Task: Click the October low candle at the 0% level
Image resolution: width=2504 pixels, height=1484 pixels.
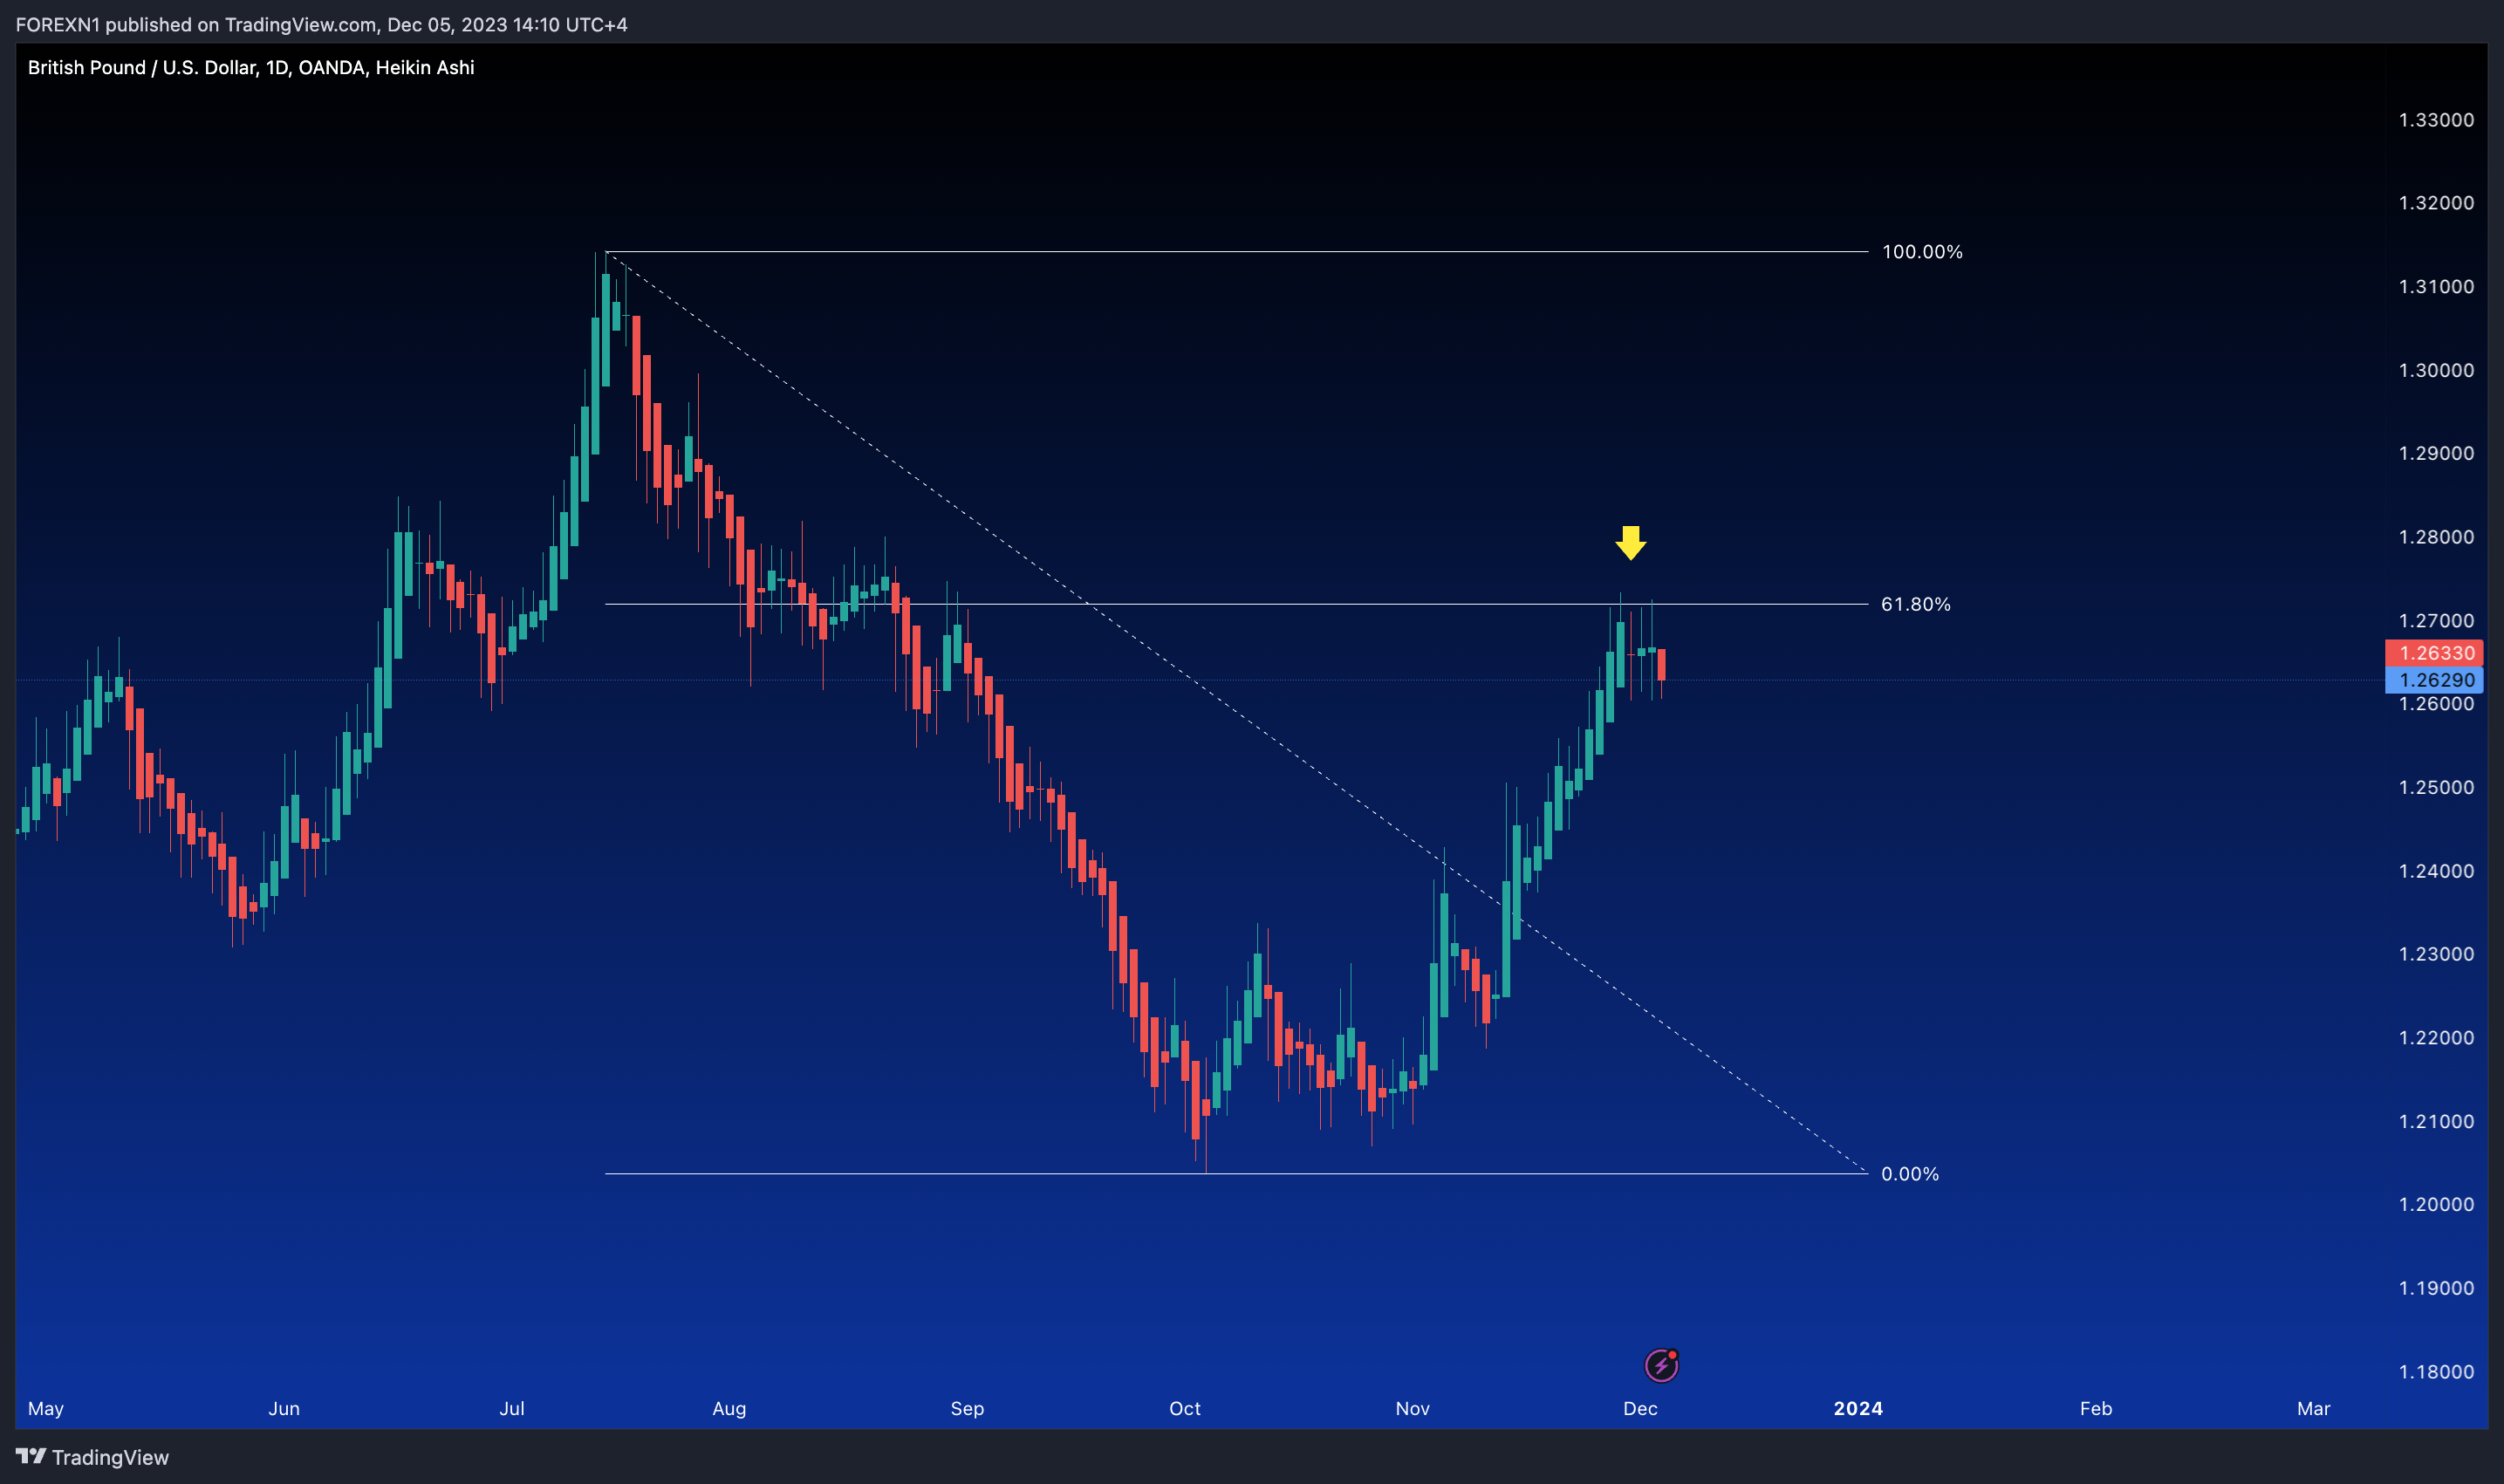Action: pyautogui.click(x=1206, y=1108)
